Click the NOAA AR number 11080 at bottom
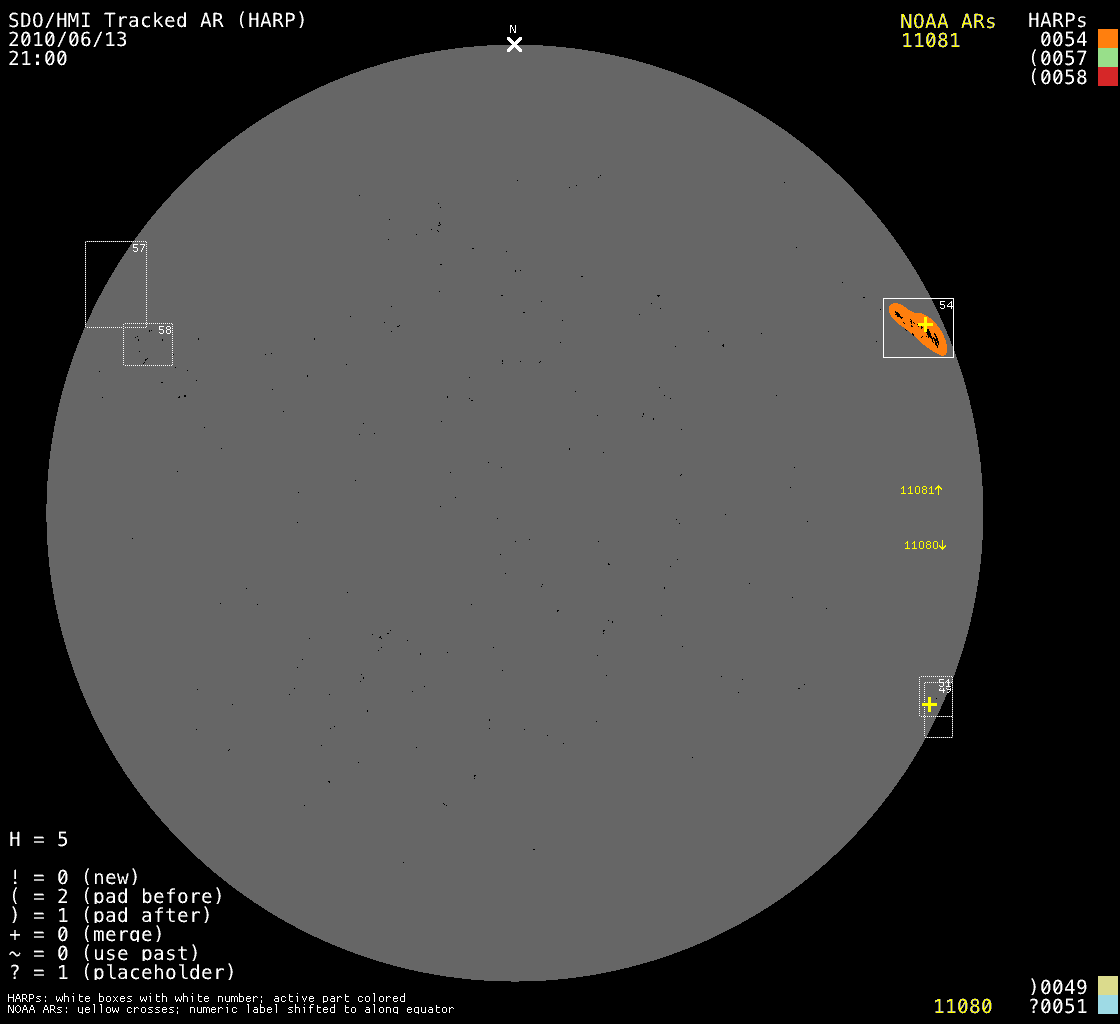1120x1024 pixels. pos(963,1006)
